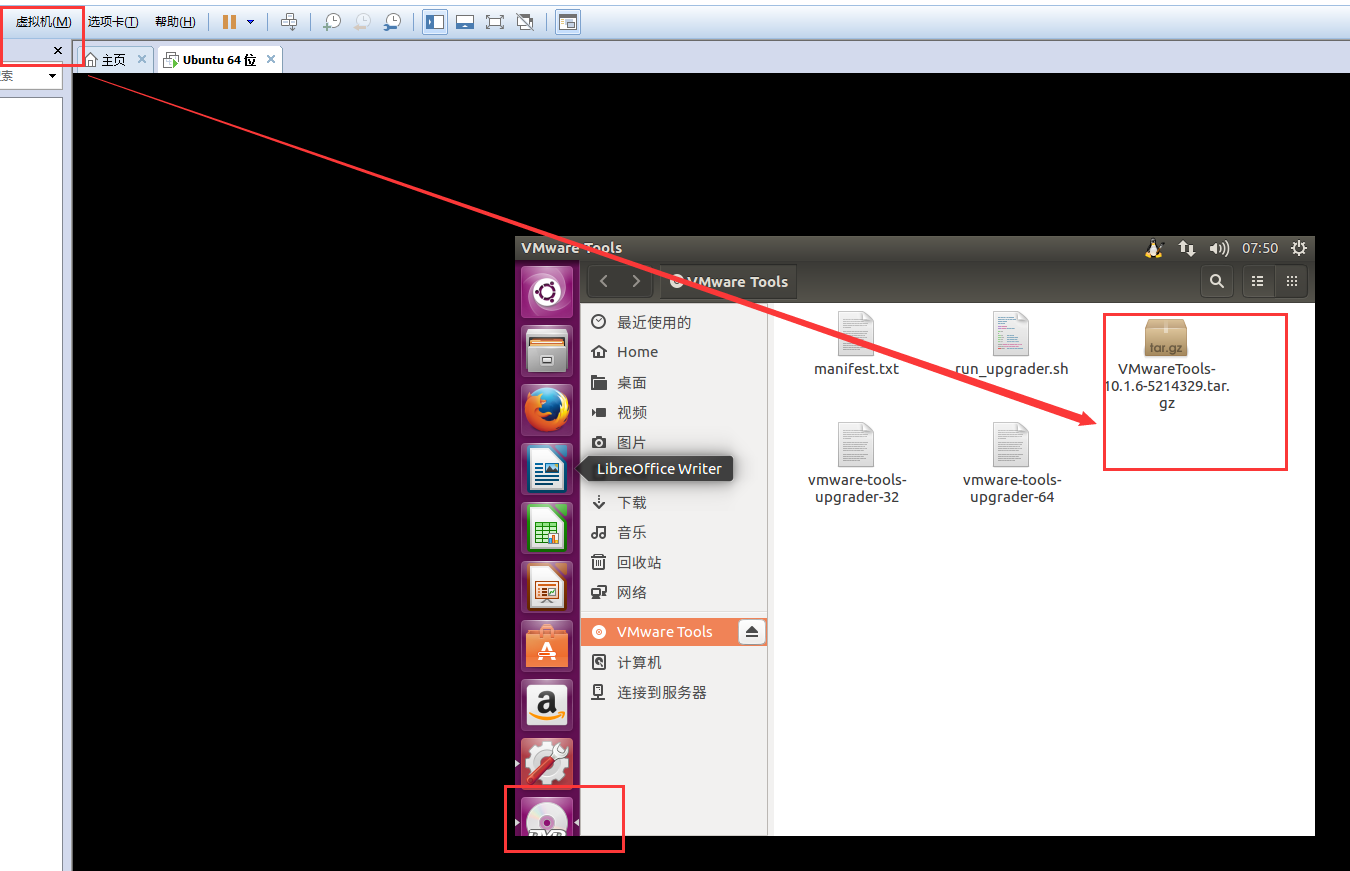This screenshot has width=1350, height=871.
Task: Eject the VMware Tools disc
Action: click(752, 632)
